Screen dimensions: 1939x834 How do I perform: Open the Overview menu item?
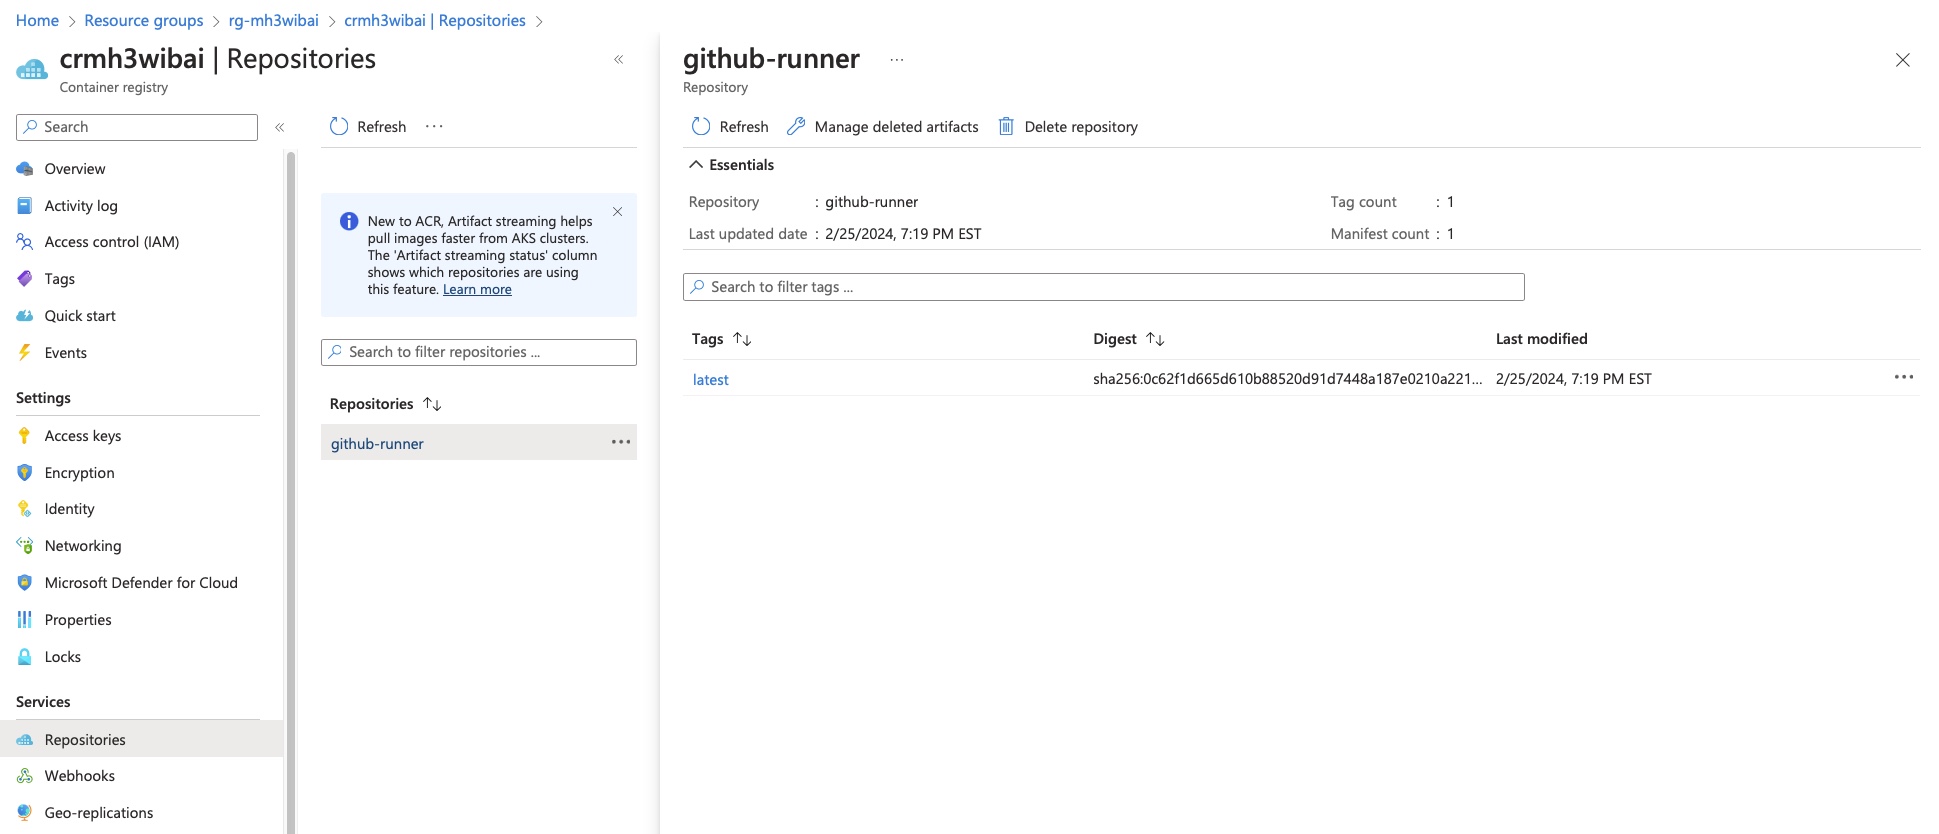coord(74,169)
